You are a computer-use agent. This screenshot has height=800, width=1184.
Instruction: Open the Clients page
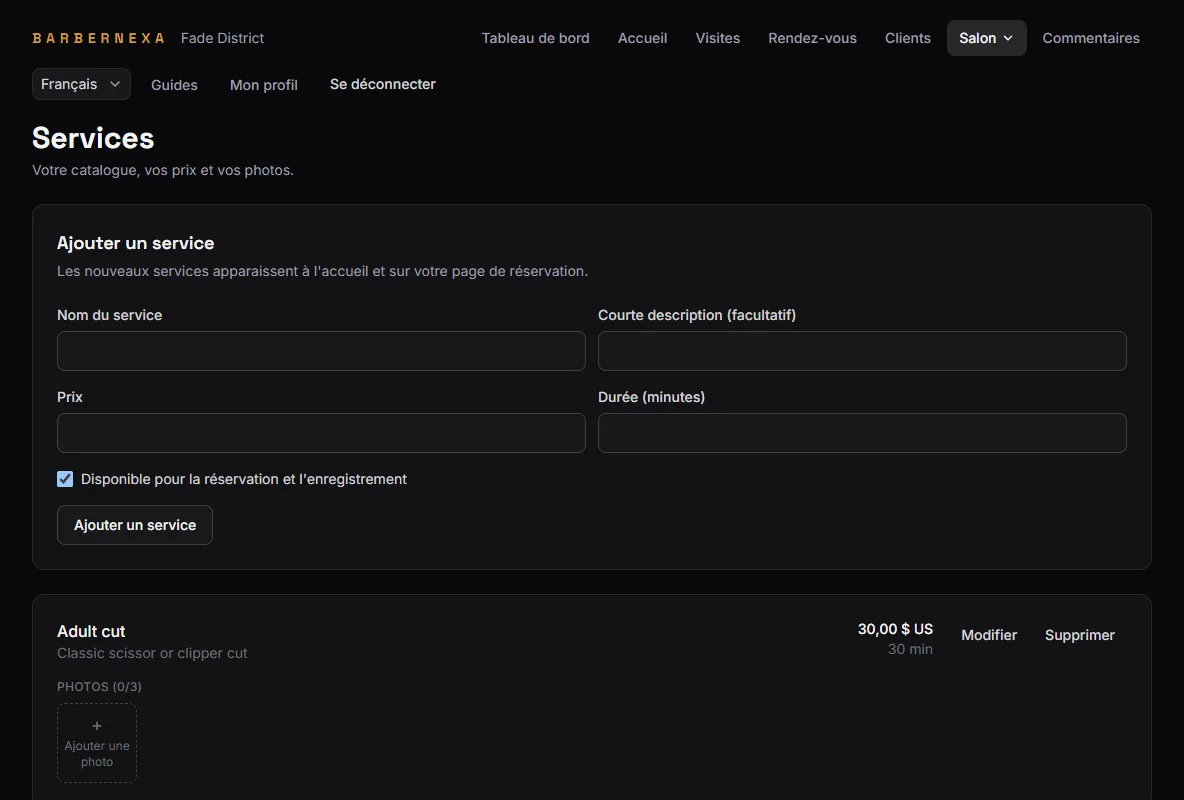pos(908,38)
